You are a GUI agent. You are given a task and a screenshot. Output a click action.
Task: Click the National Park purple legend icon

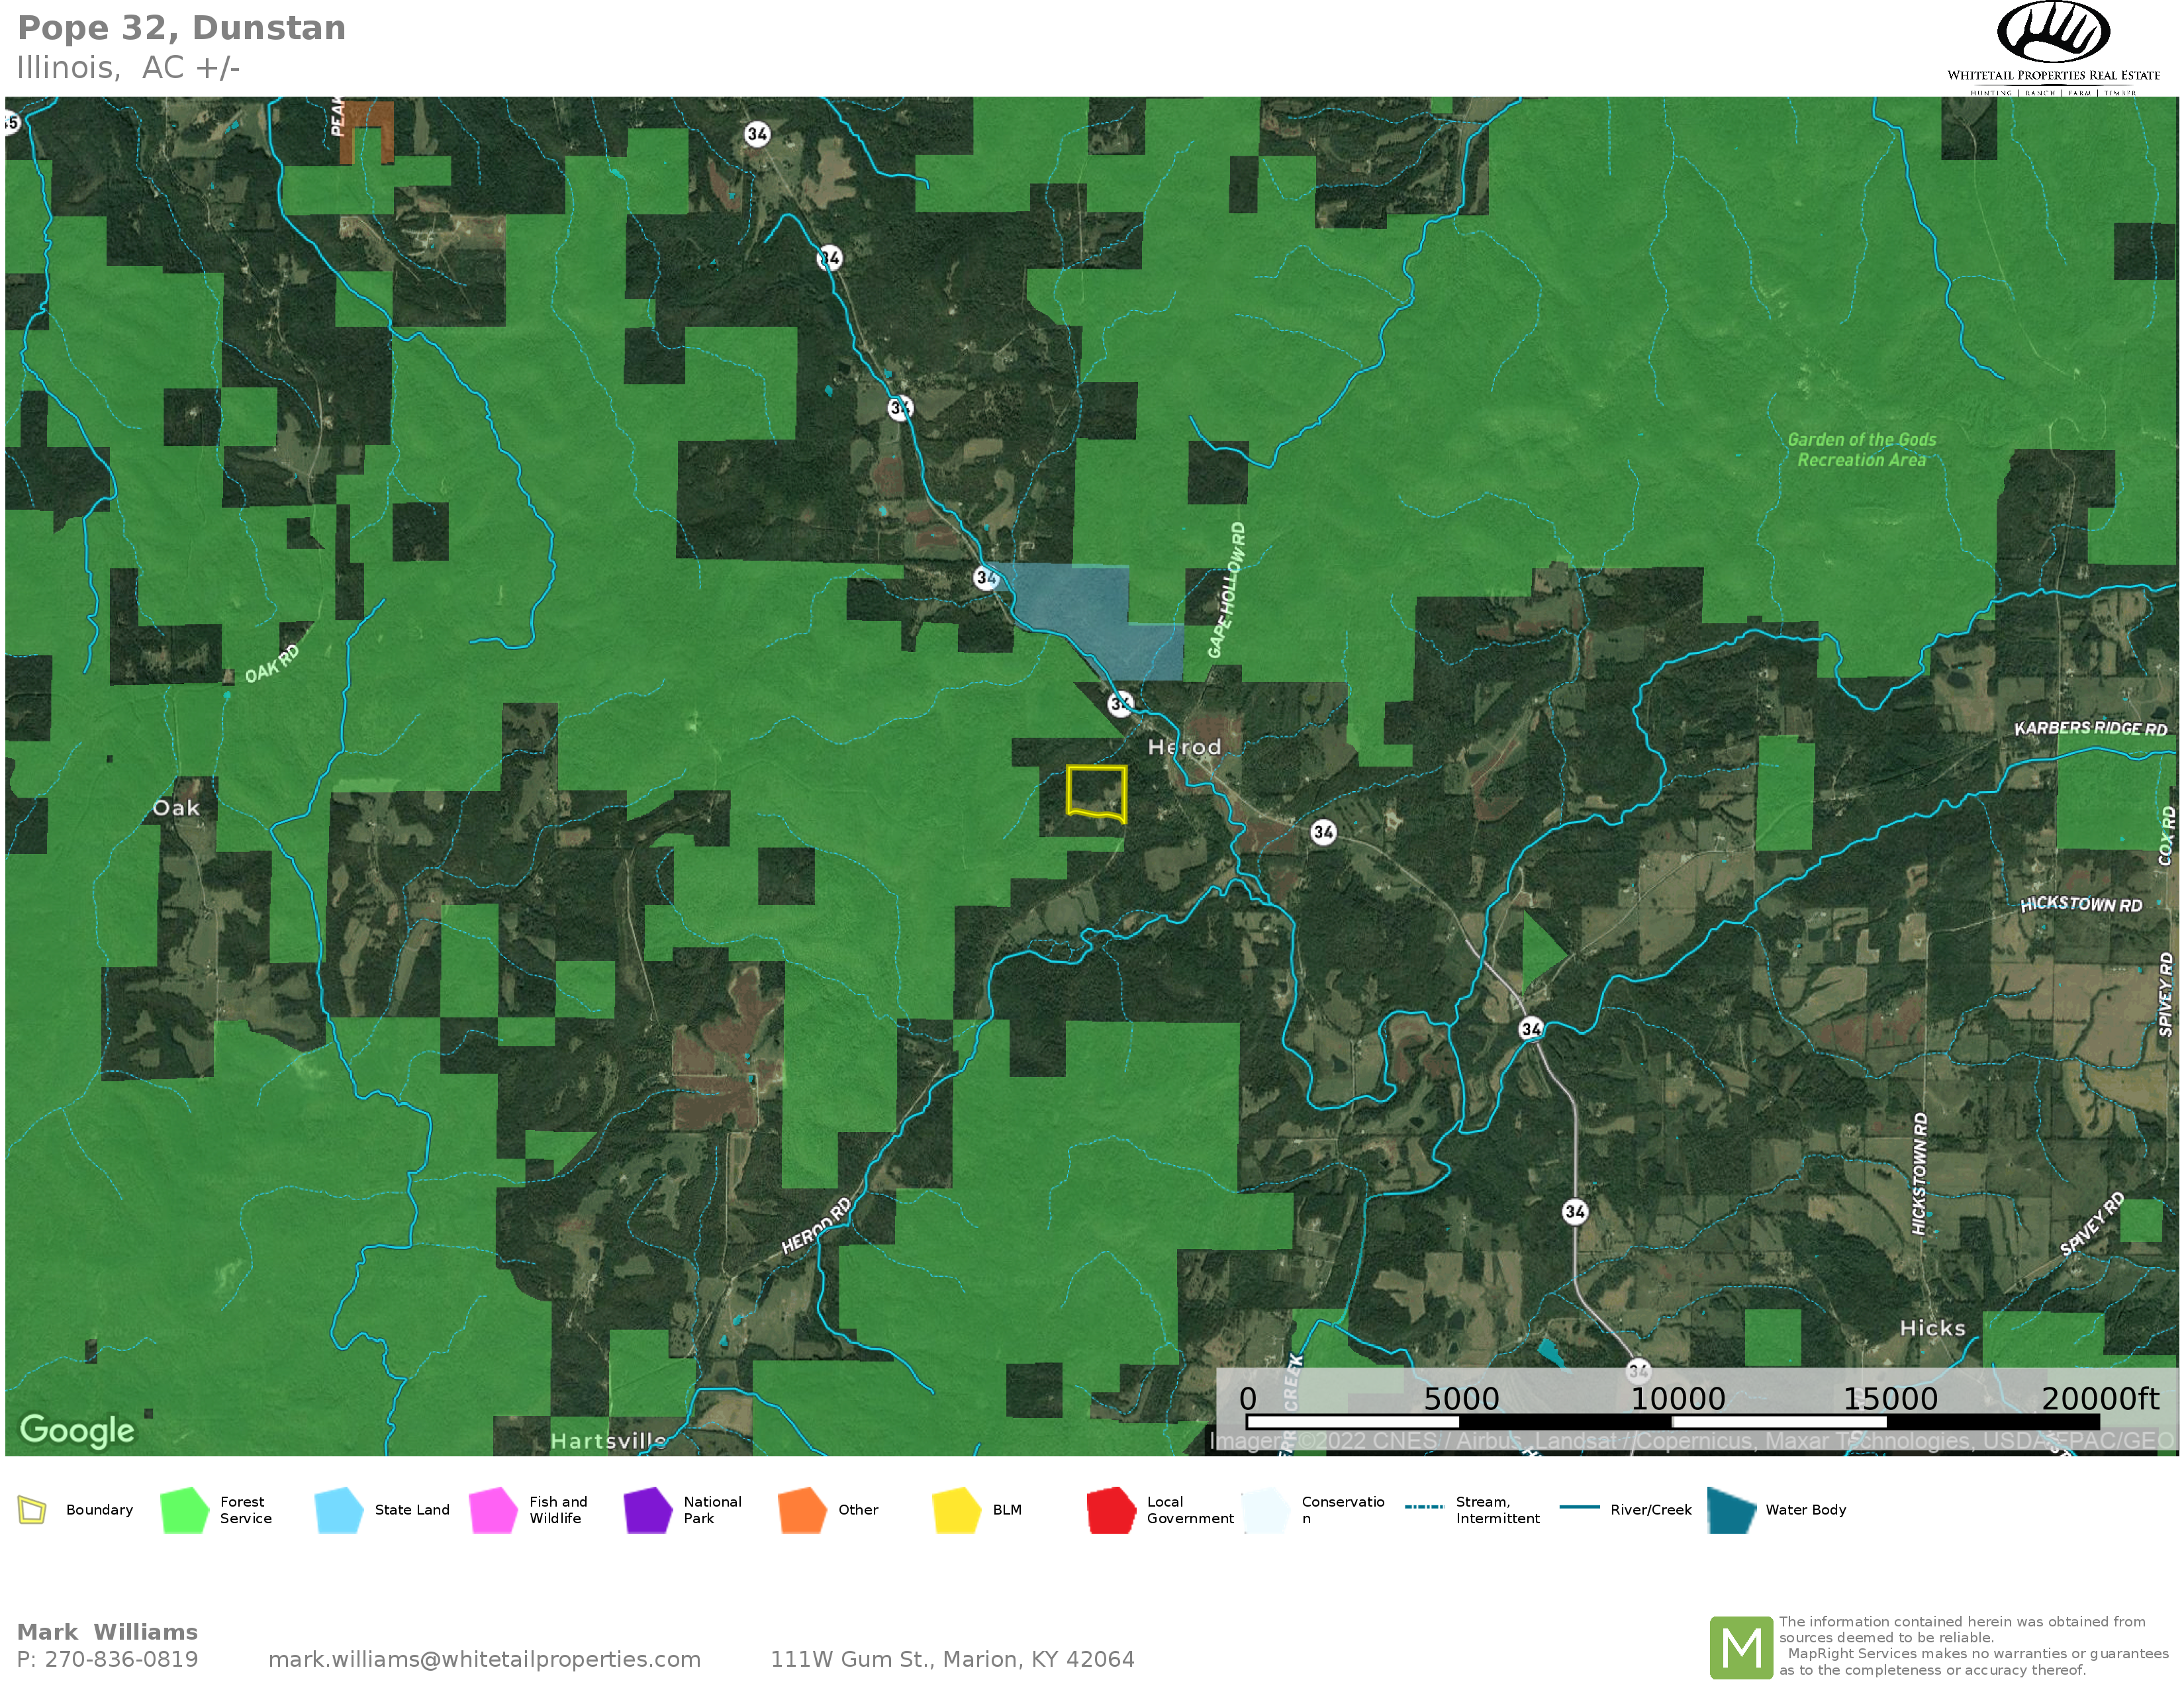[x=647, y=1510]
